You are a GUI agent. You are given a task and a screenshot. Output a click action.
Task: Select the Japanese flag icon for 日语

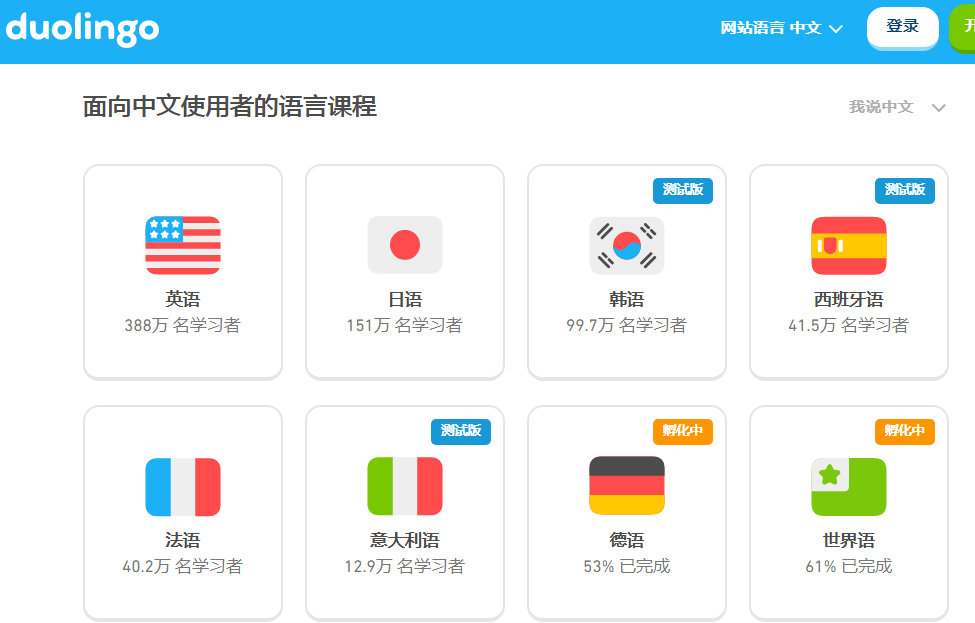click(x=404, y=244)
